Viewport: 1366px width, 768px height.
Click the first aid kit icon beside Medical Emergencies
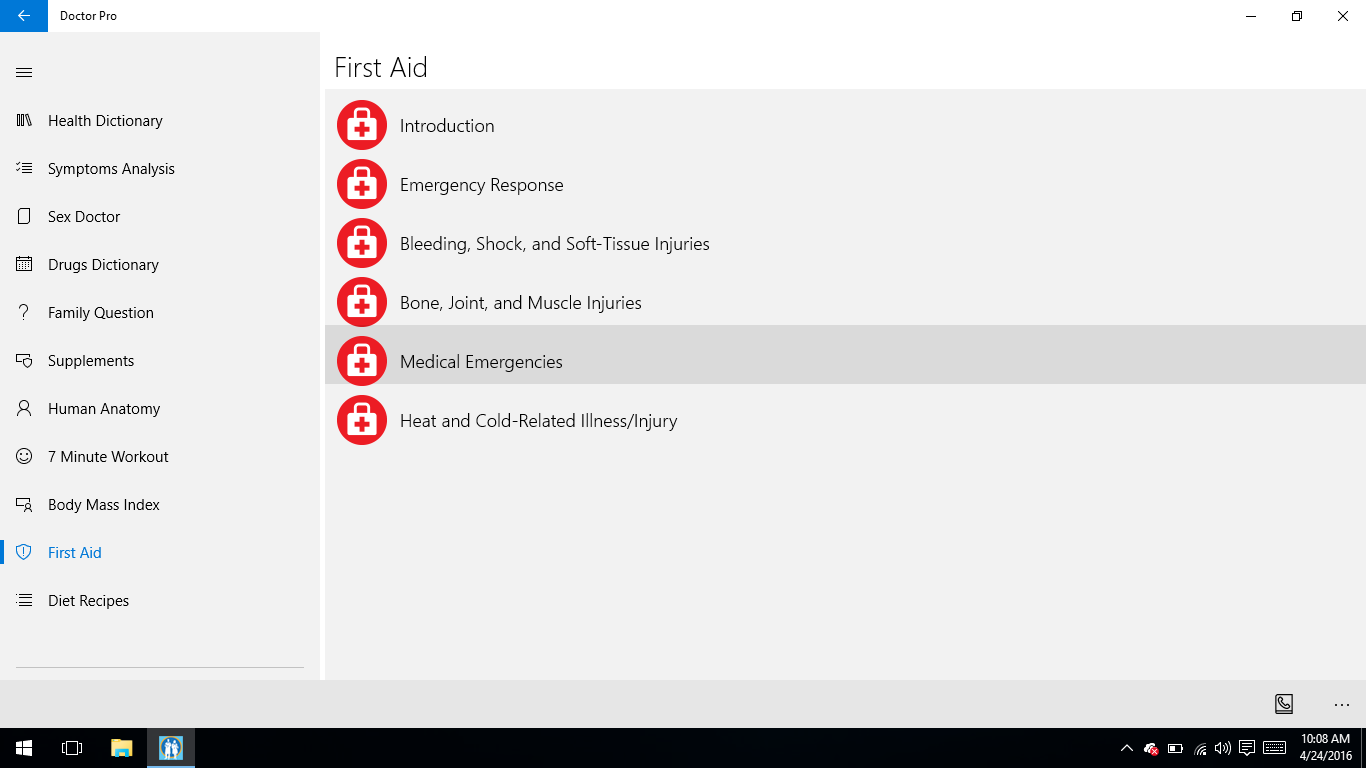click(362, 361)
